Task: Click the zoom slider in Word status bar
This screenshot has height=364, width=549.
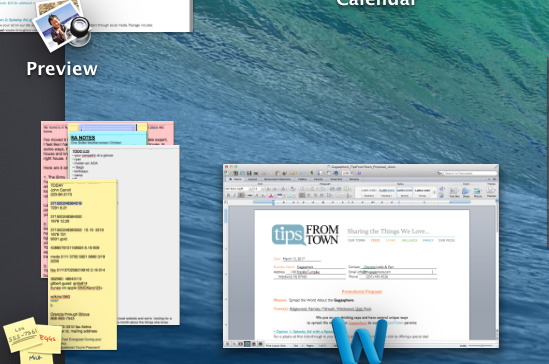Action: (481, 345)
